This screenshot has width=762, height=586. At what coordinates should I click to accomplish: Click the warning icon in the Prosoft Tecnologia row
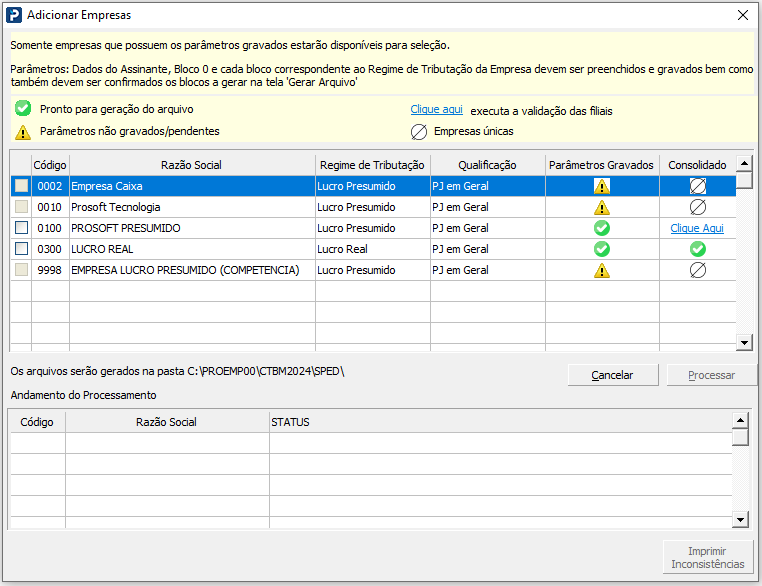coord(602,207)
